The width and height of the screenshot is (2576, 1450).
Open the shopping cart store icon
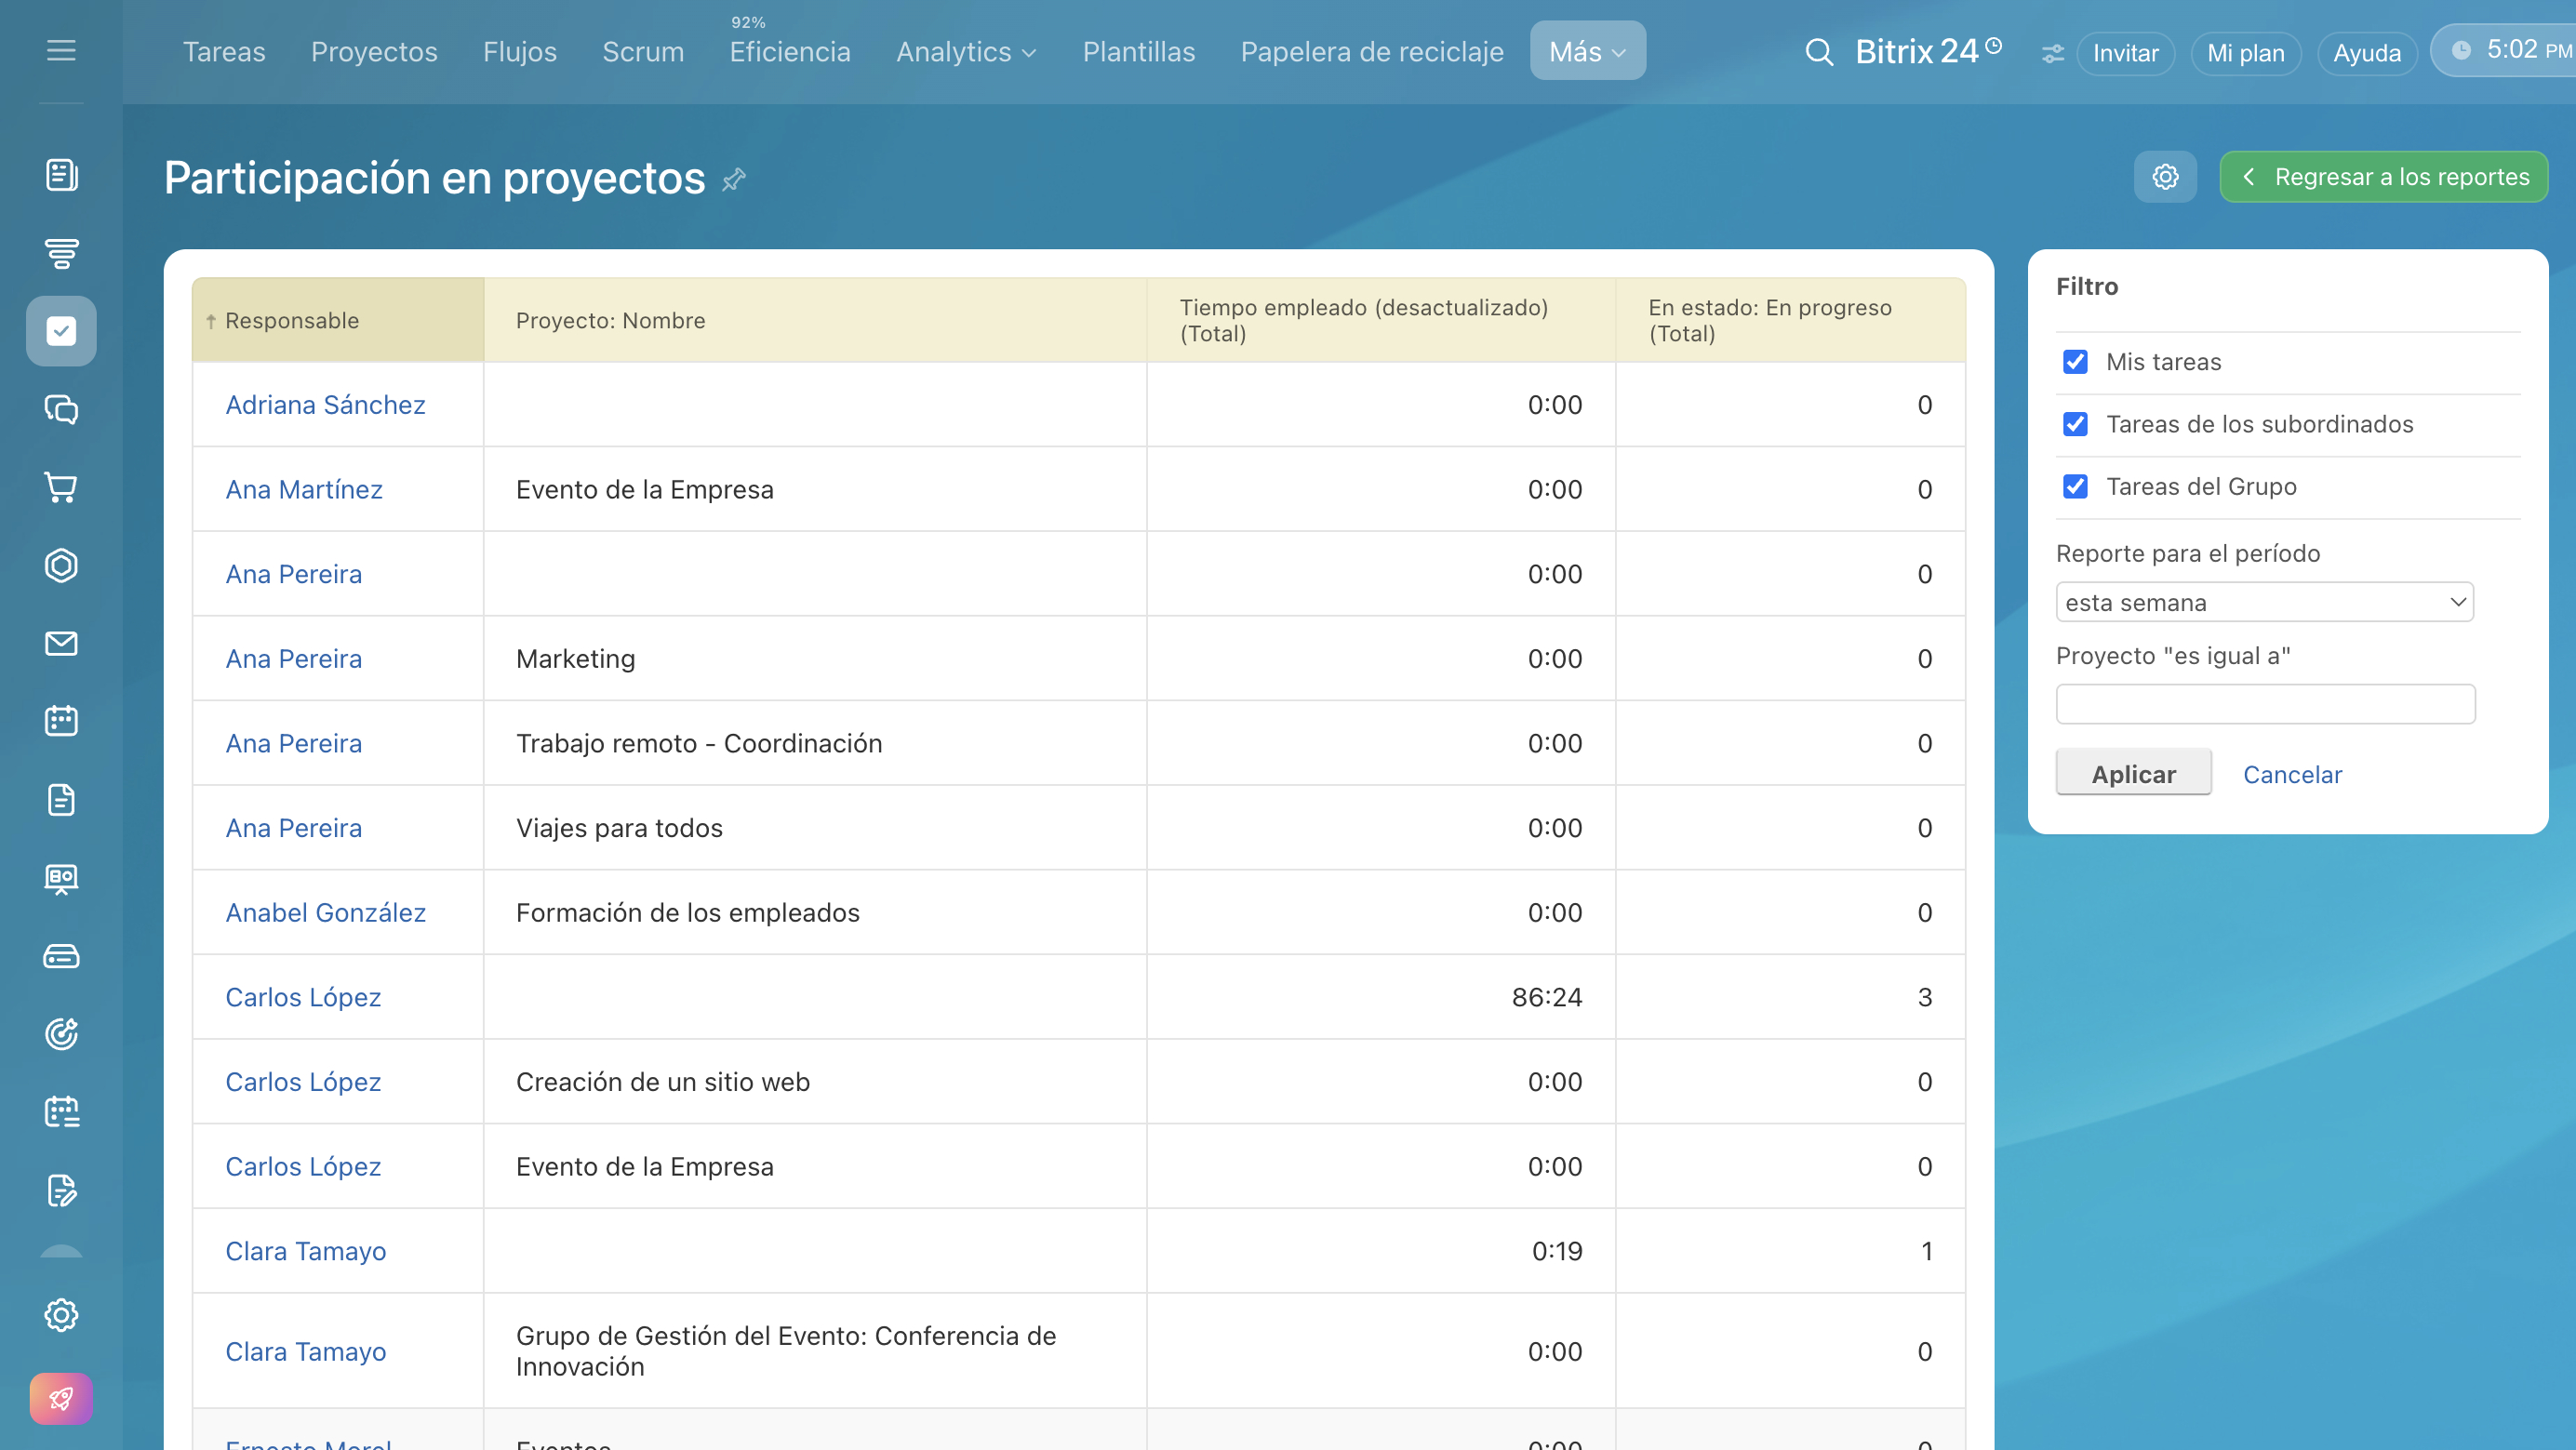(x=61, y=487)
